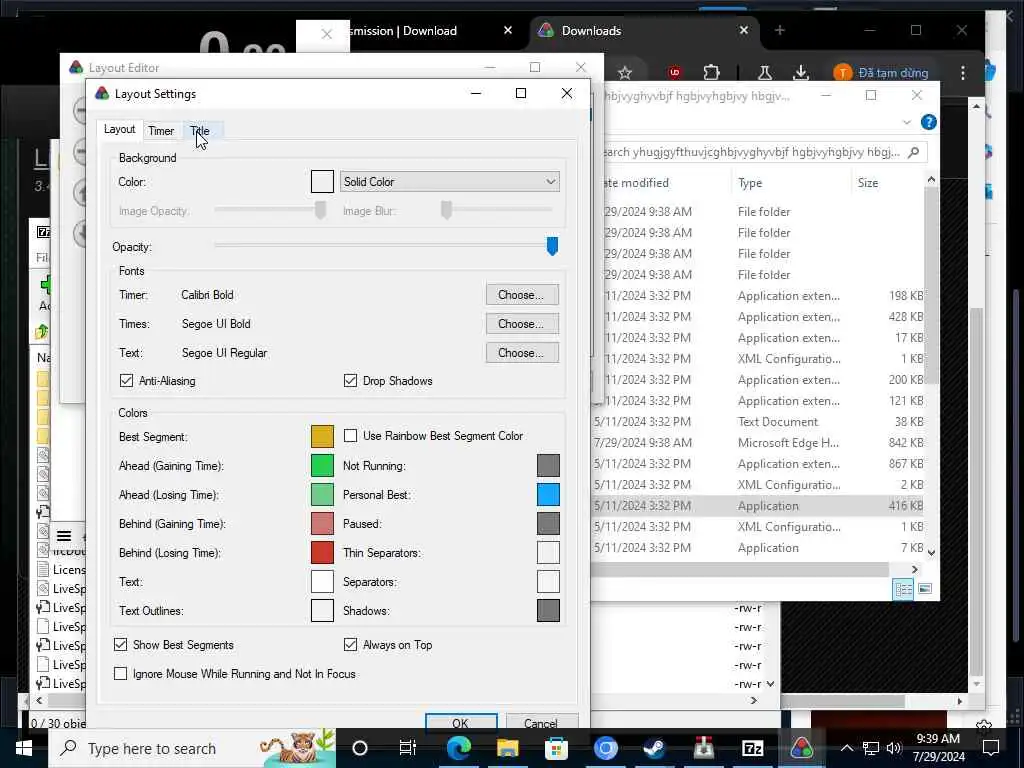
Task: Adjust the Opacity slider handle
Action: 552,246
